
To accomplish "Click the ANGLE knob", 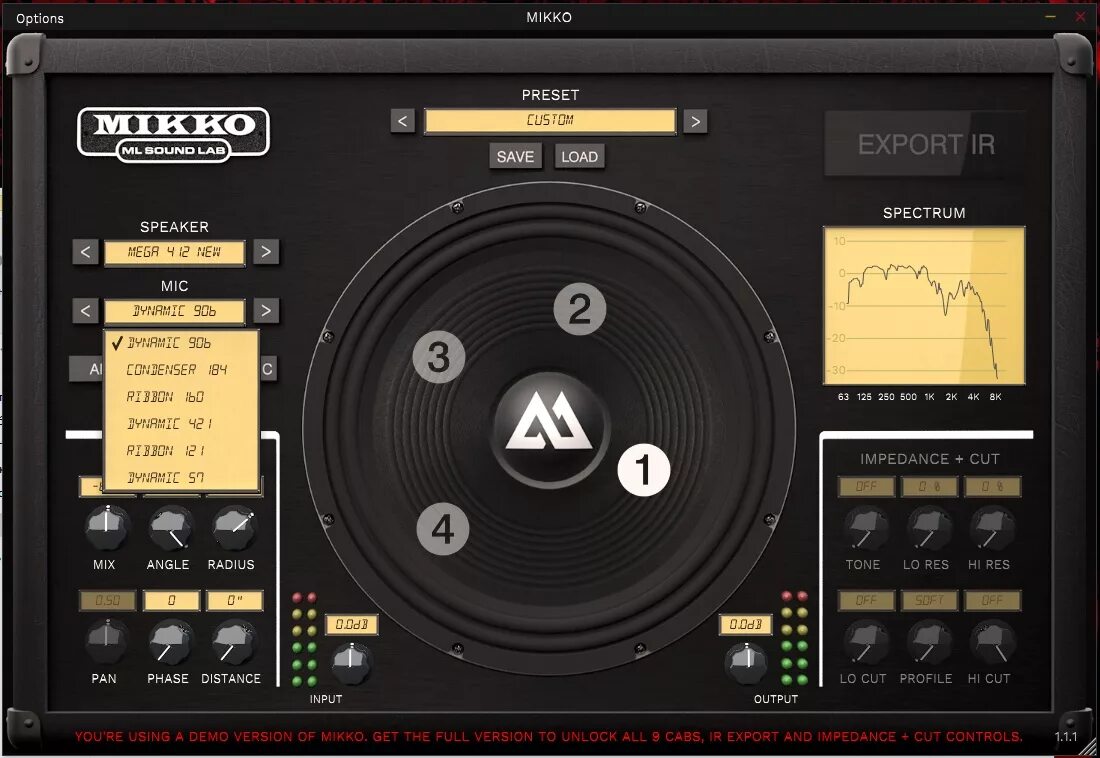I will point(170,528).
